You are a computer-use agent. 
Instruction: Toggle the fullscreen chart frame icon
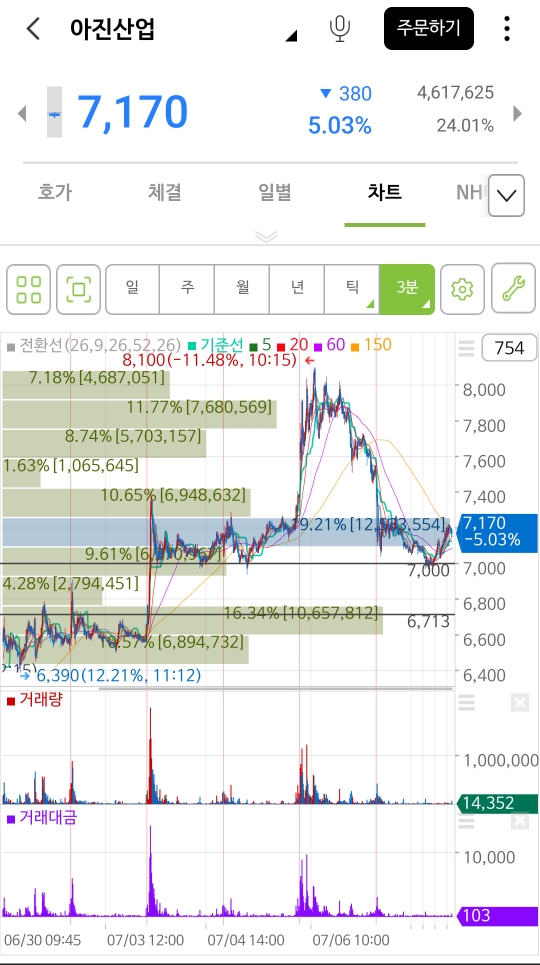[79, 289]
